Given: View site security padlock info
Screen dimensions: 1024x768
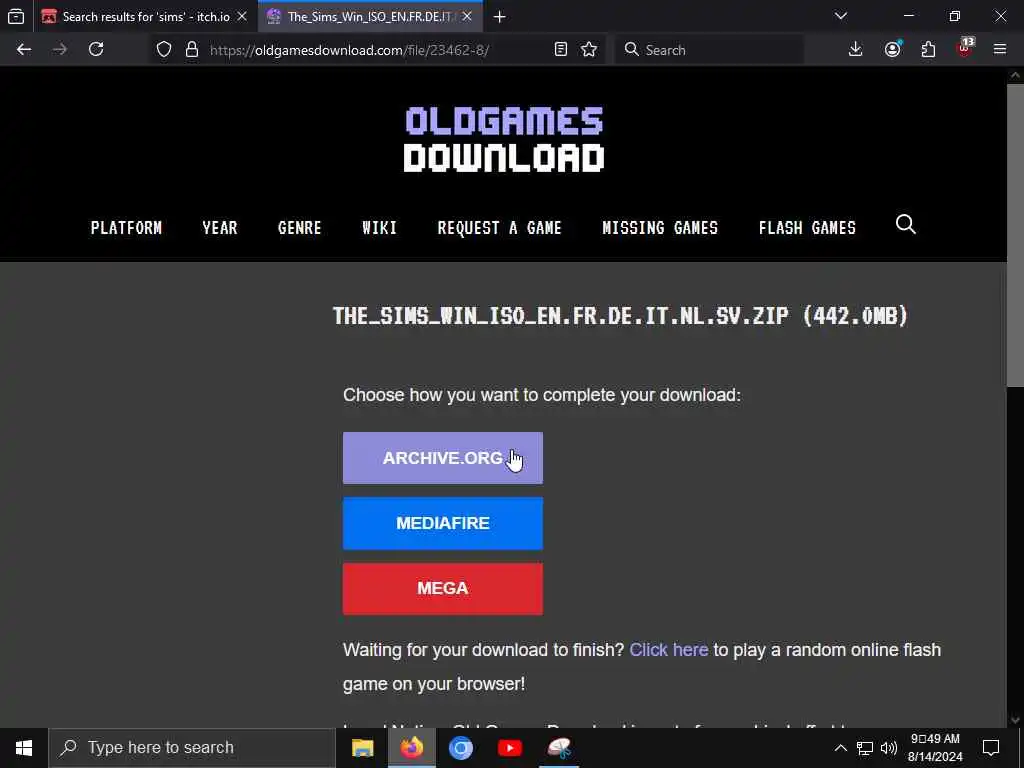Looking at the screenshot, I should tap(192, 50).
